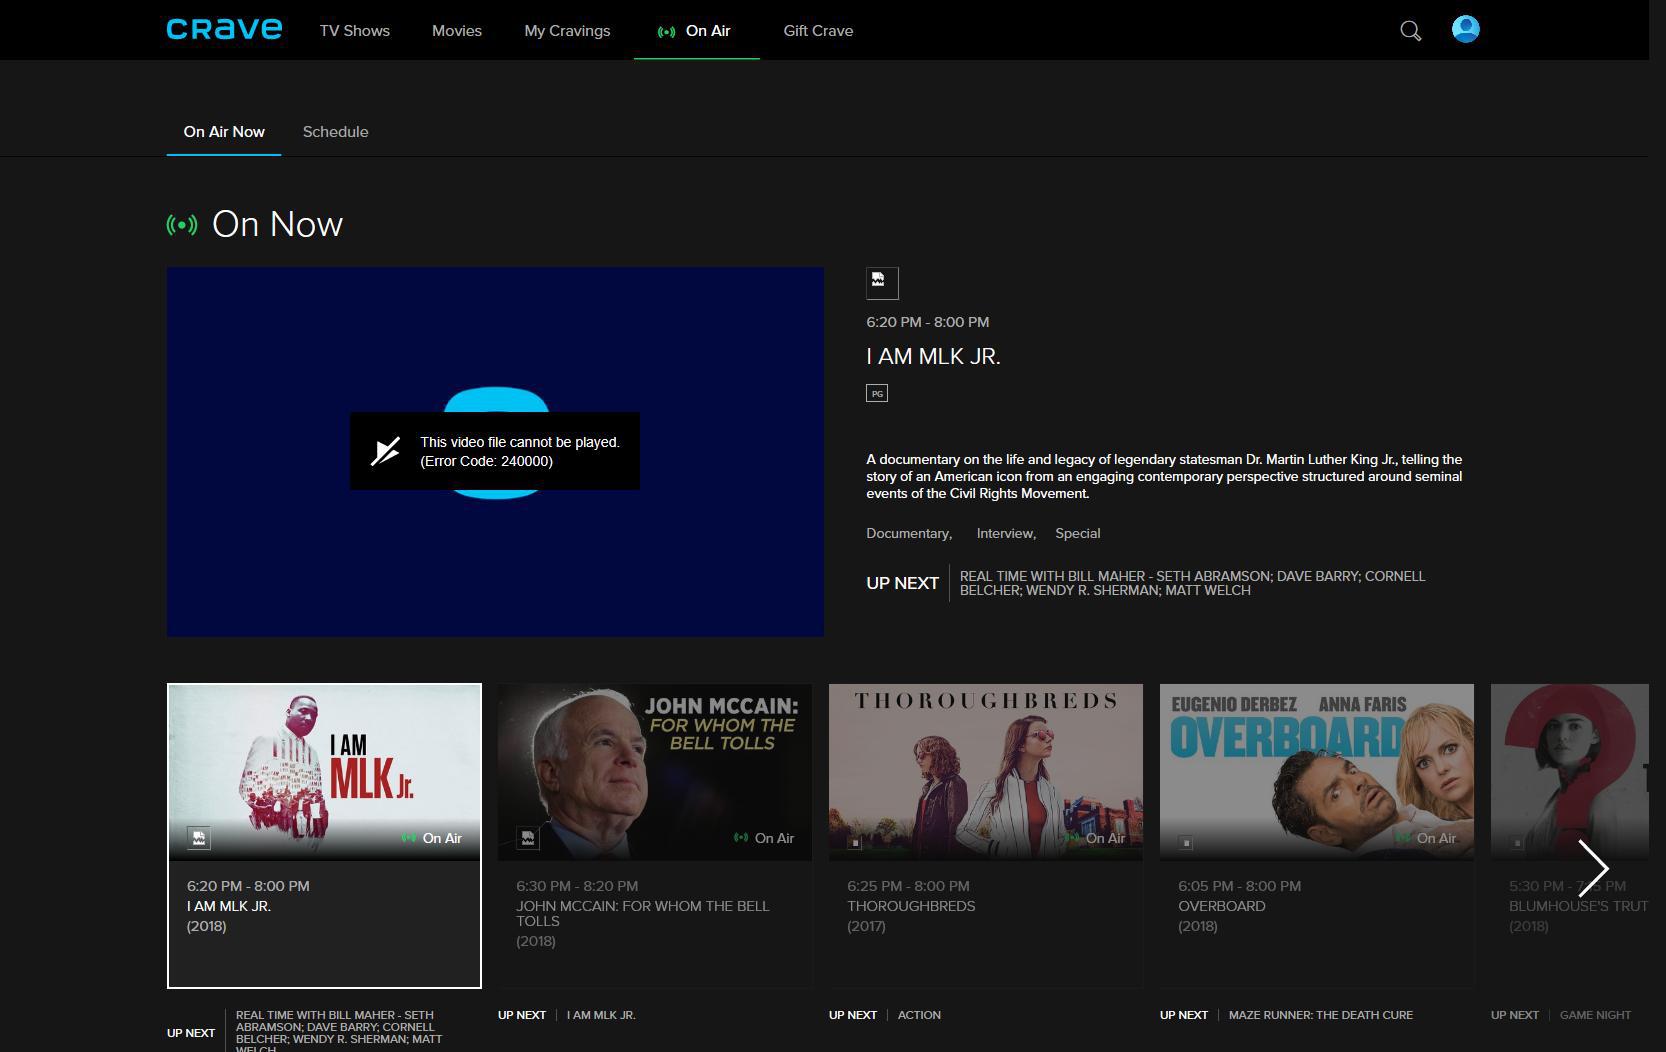Viewport: 1666px width, 1052px height.
Task: Open the TV Shows menu
Action: tap(353, 31)
